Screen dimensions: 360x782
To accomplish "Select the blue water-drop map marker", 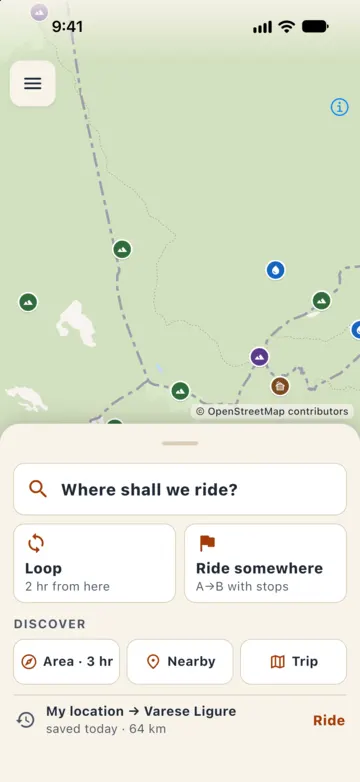I will pos(275,270).
